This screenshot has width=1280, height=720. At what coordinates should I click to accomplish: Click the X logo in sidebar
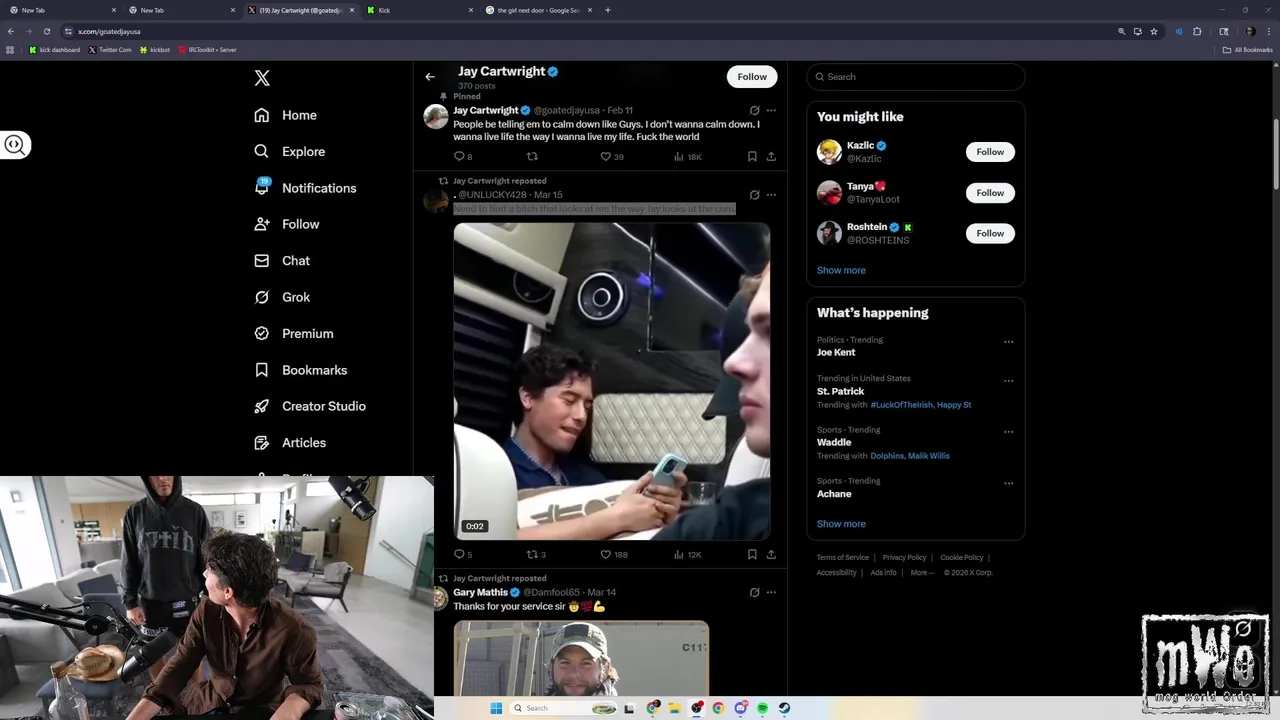click(262, 78)
